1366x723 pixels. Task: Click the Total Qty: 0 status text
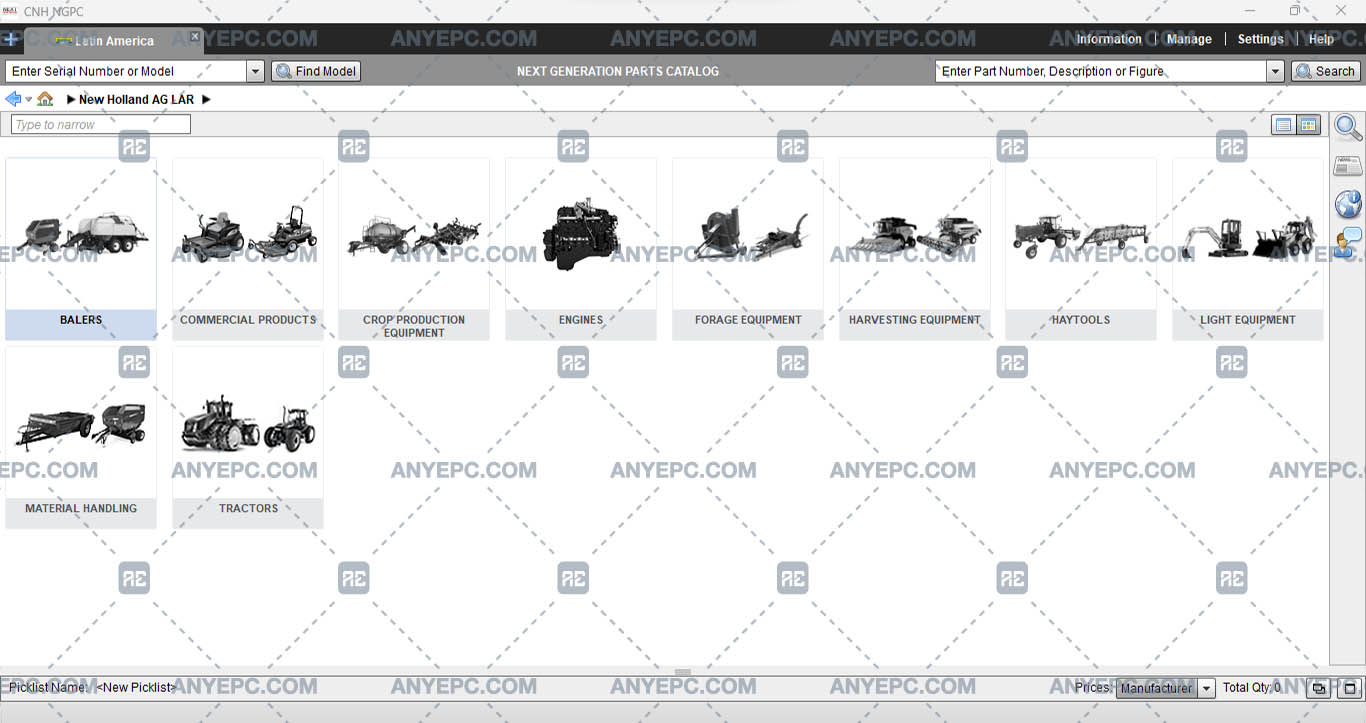pyautogui.click(x=1252, y=687)
